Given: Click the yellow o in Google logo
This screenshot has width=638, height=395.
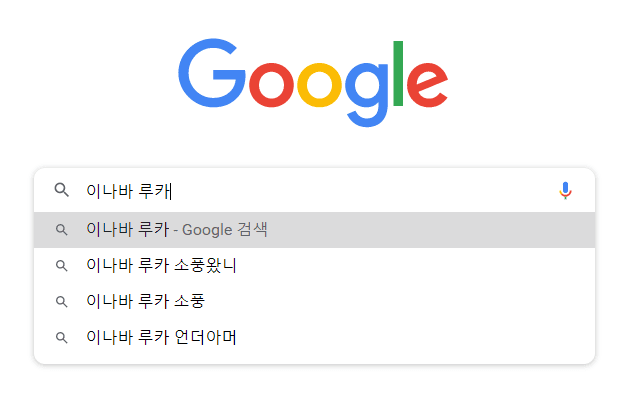Looking at the screenshot, I should click(319, 85).
